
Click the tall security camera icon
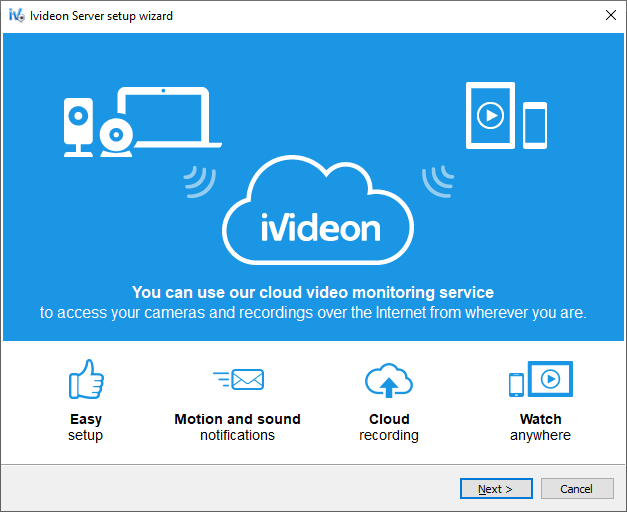[x=78, y=127]
